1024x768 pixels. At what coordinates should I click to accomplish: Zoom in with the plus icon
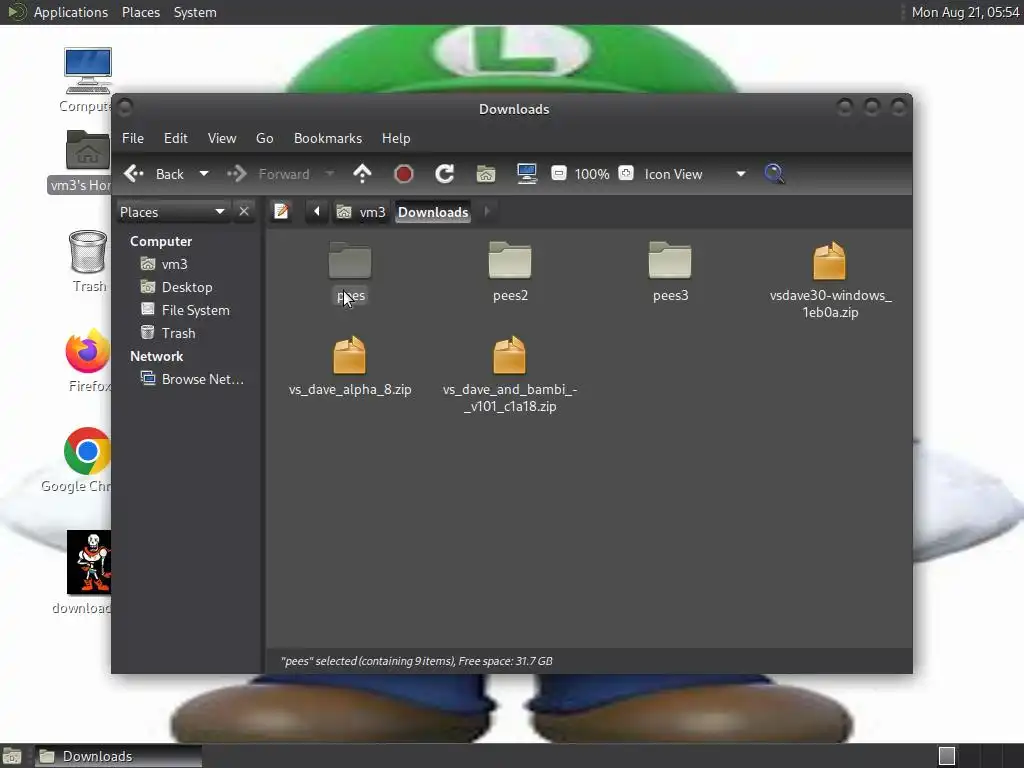click(x=626, y=173)
